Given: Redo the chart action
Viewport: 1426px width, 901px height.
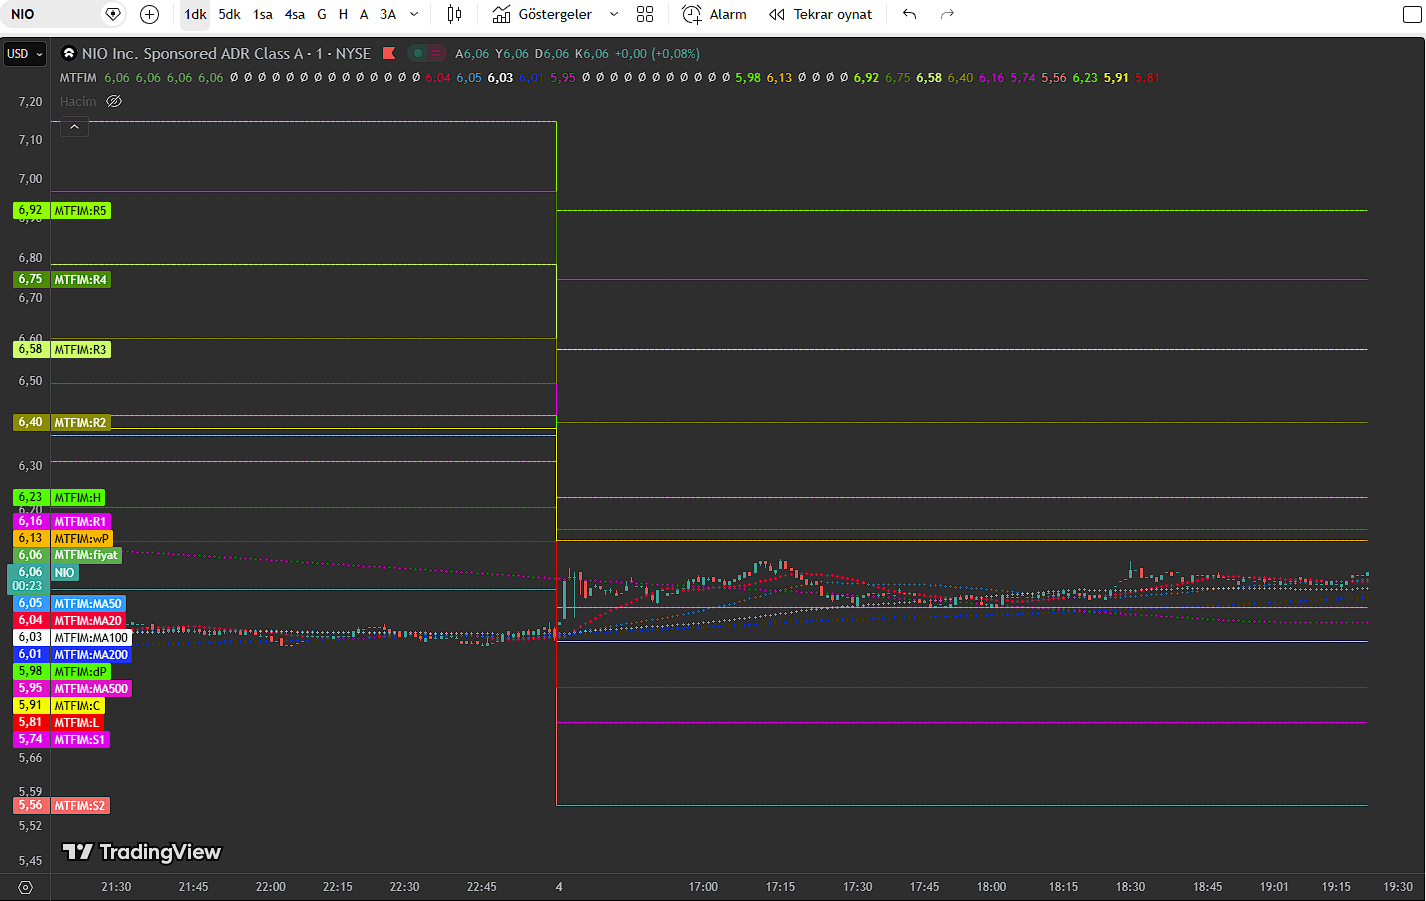Looking at the screenshot, I should click(x=947, y=14).
